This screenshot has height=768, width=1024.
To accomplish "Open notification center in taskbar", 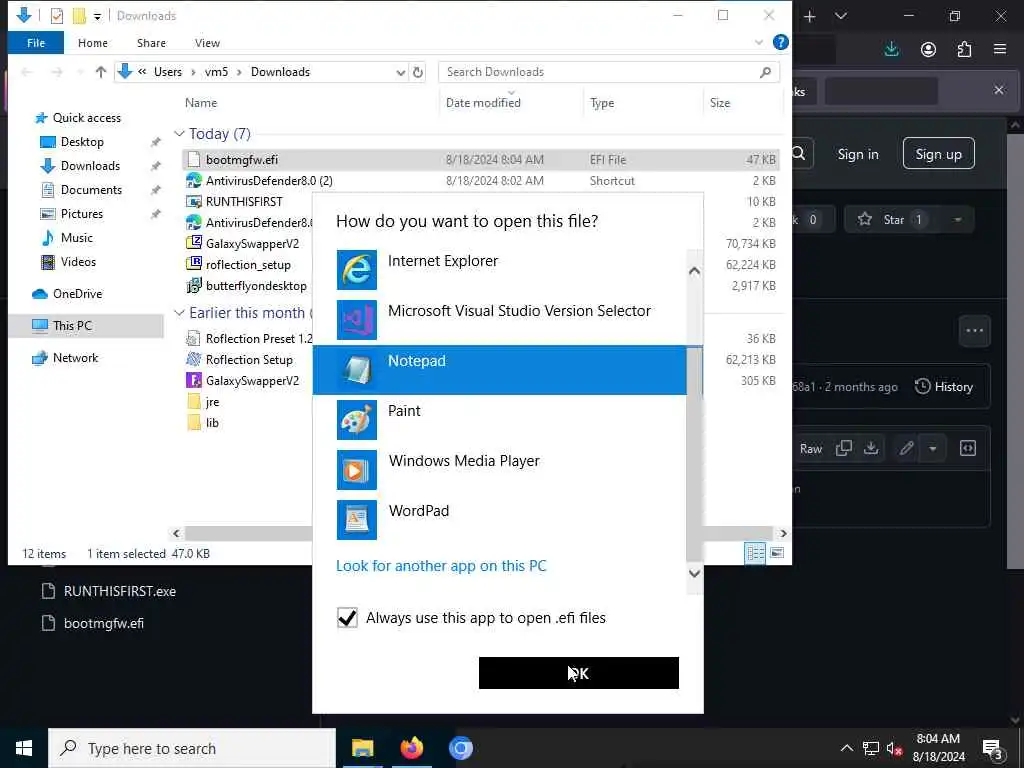I will pos(992,748).
